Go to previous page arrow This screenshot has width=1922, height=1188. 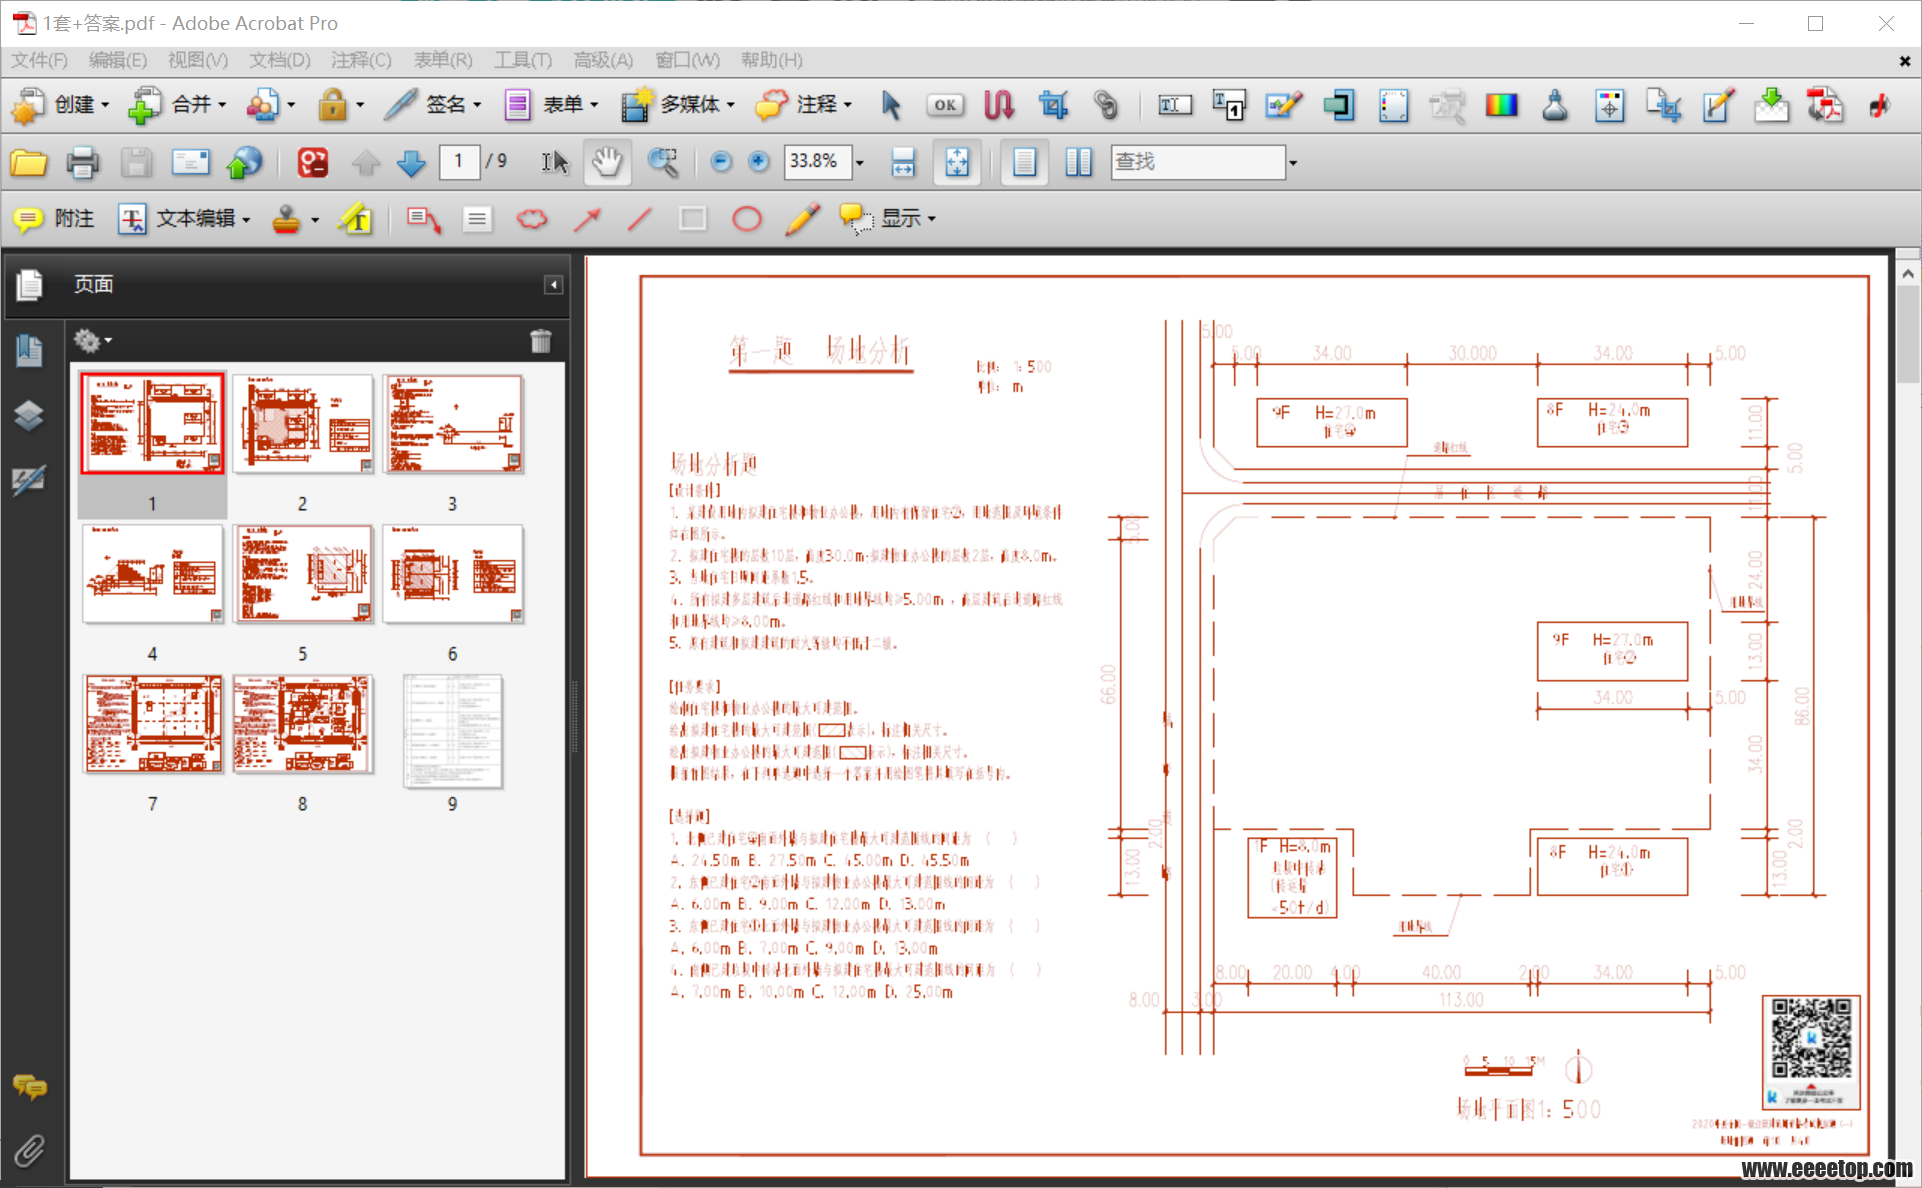click(x=366, y=162)
